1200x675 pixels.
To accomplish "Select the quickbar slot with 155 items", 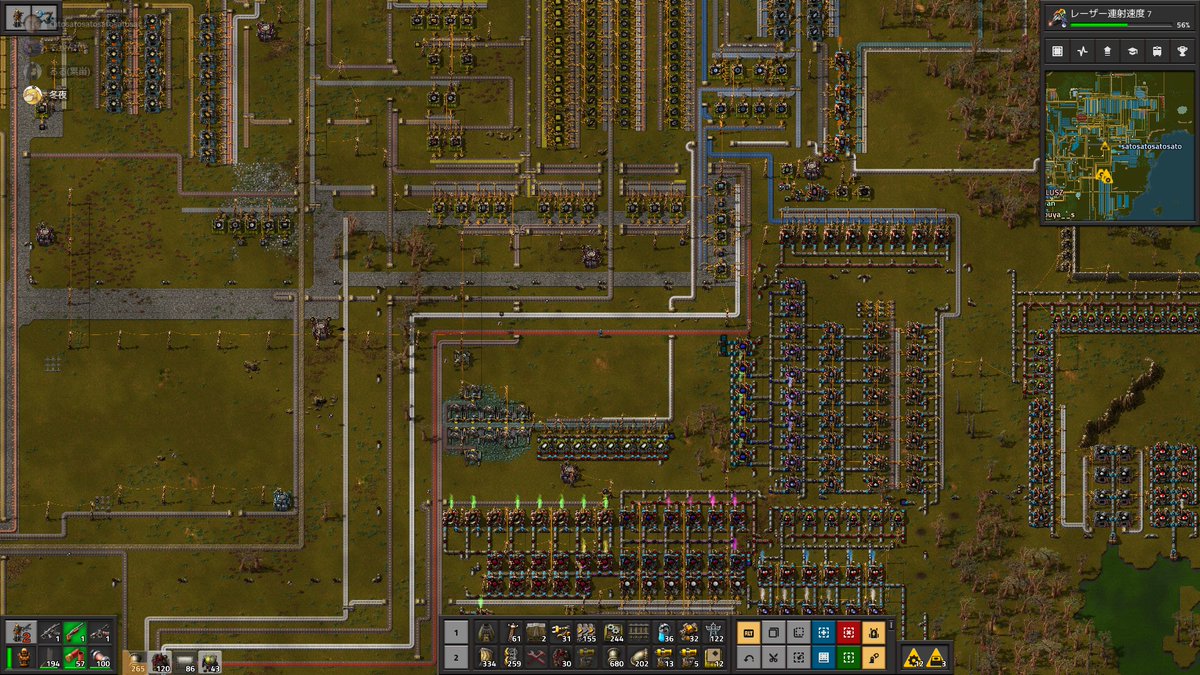I will (x=588, y=632).
